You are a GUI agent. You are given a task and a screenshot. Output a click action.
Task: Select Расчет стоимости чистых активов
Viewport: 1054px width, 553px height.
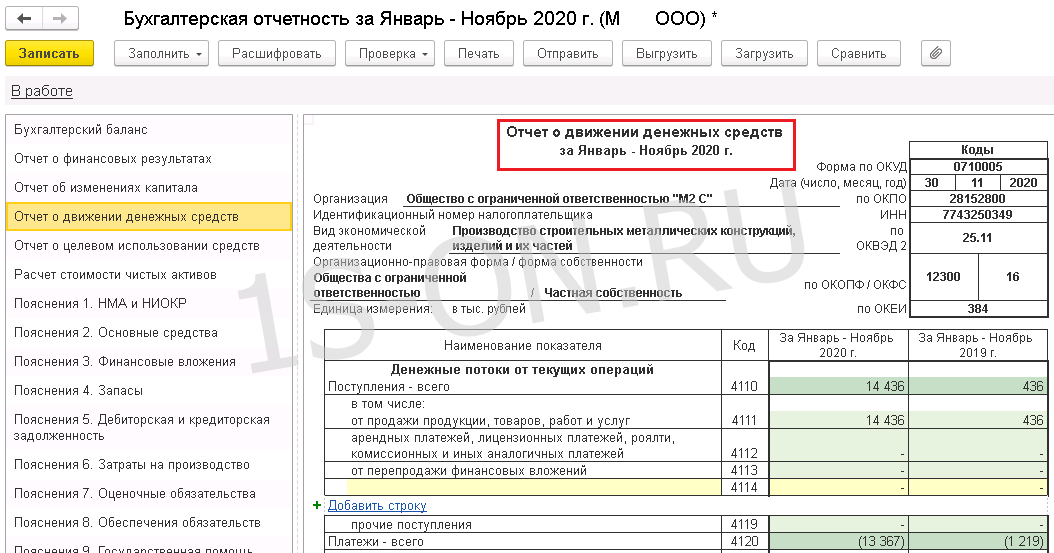[149, 274]
